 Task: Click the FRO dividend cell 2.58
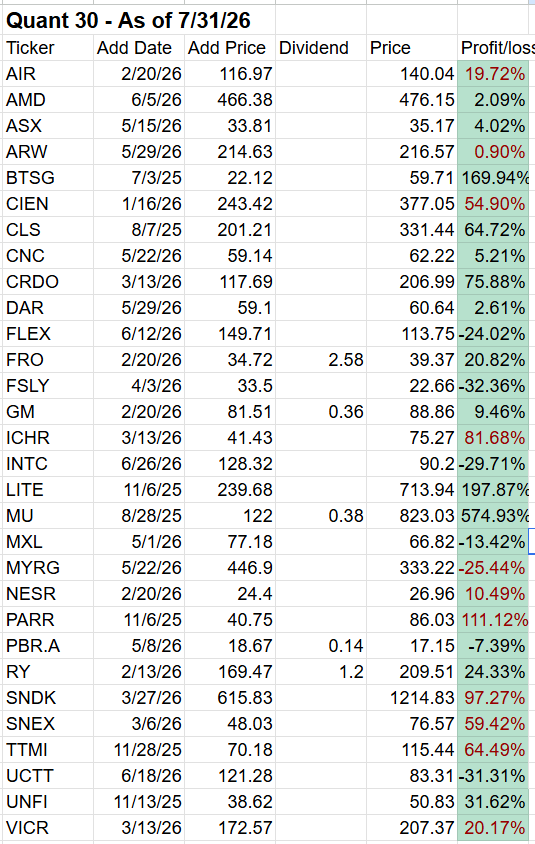pos(321,360)
